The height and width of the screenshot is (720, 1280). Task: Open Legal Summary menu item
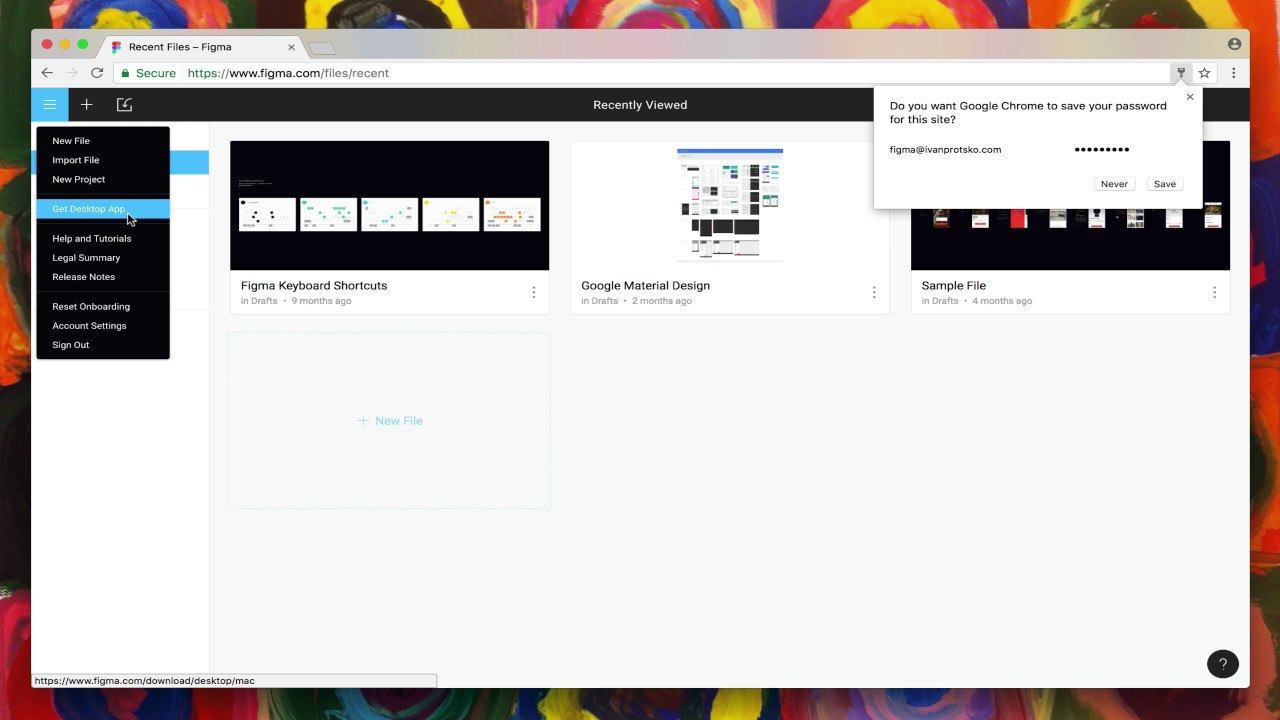point(103,258)
